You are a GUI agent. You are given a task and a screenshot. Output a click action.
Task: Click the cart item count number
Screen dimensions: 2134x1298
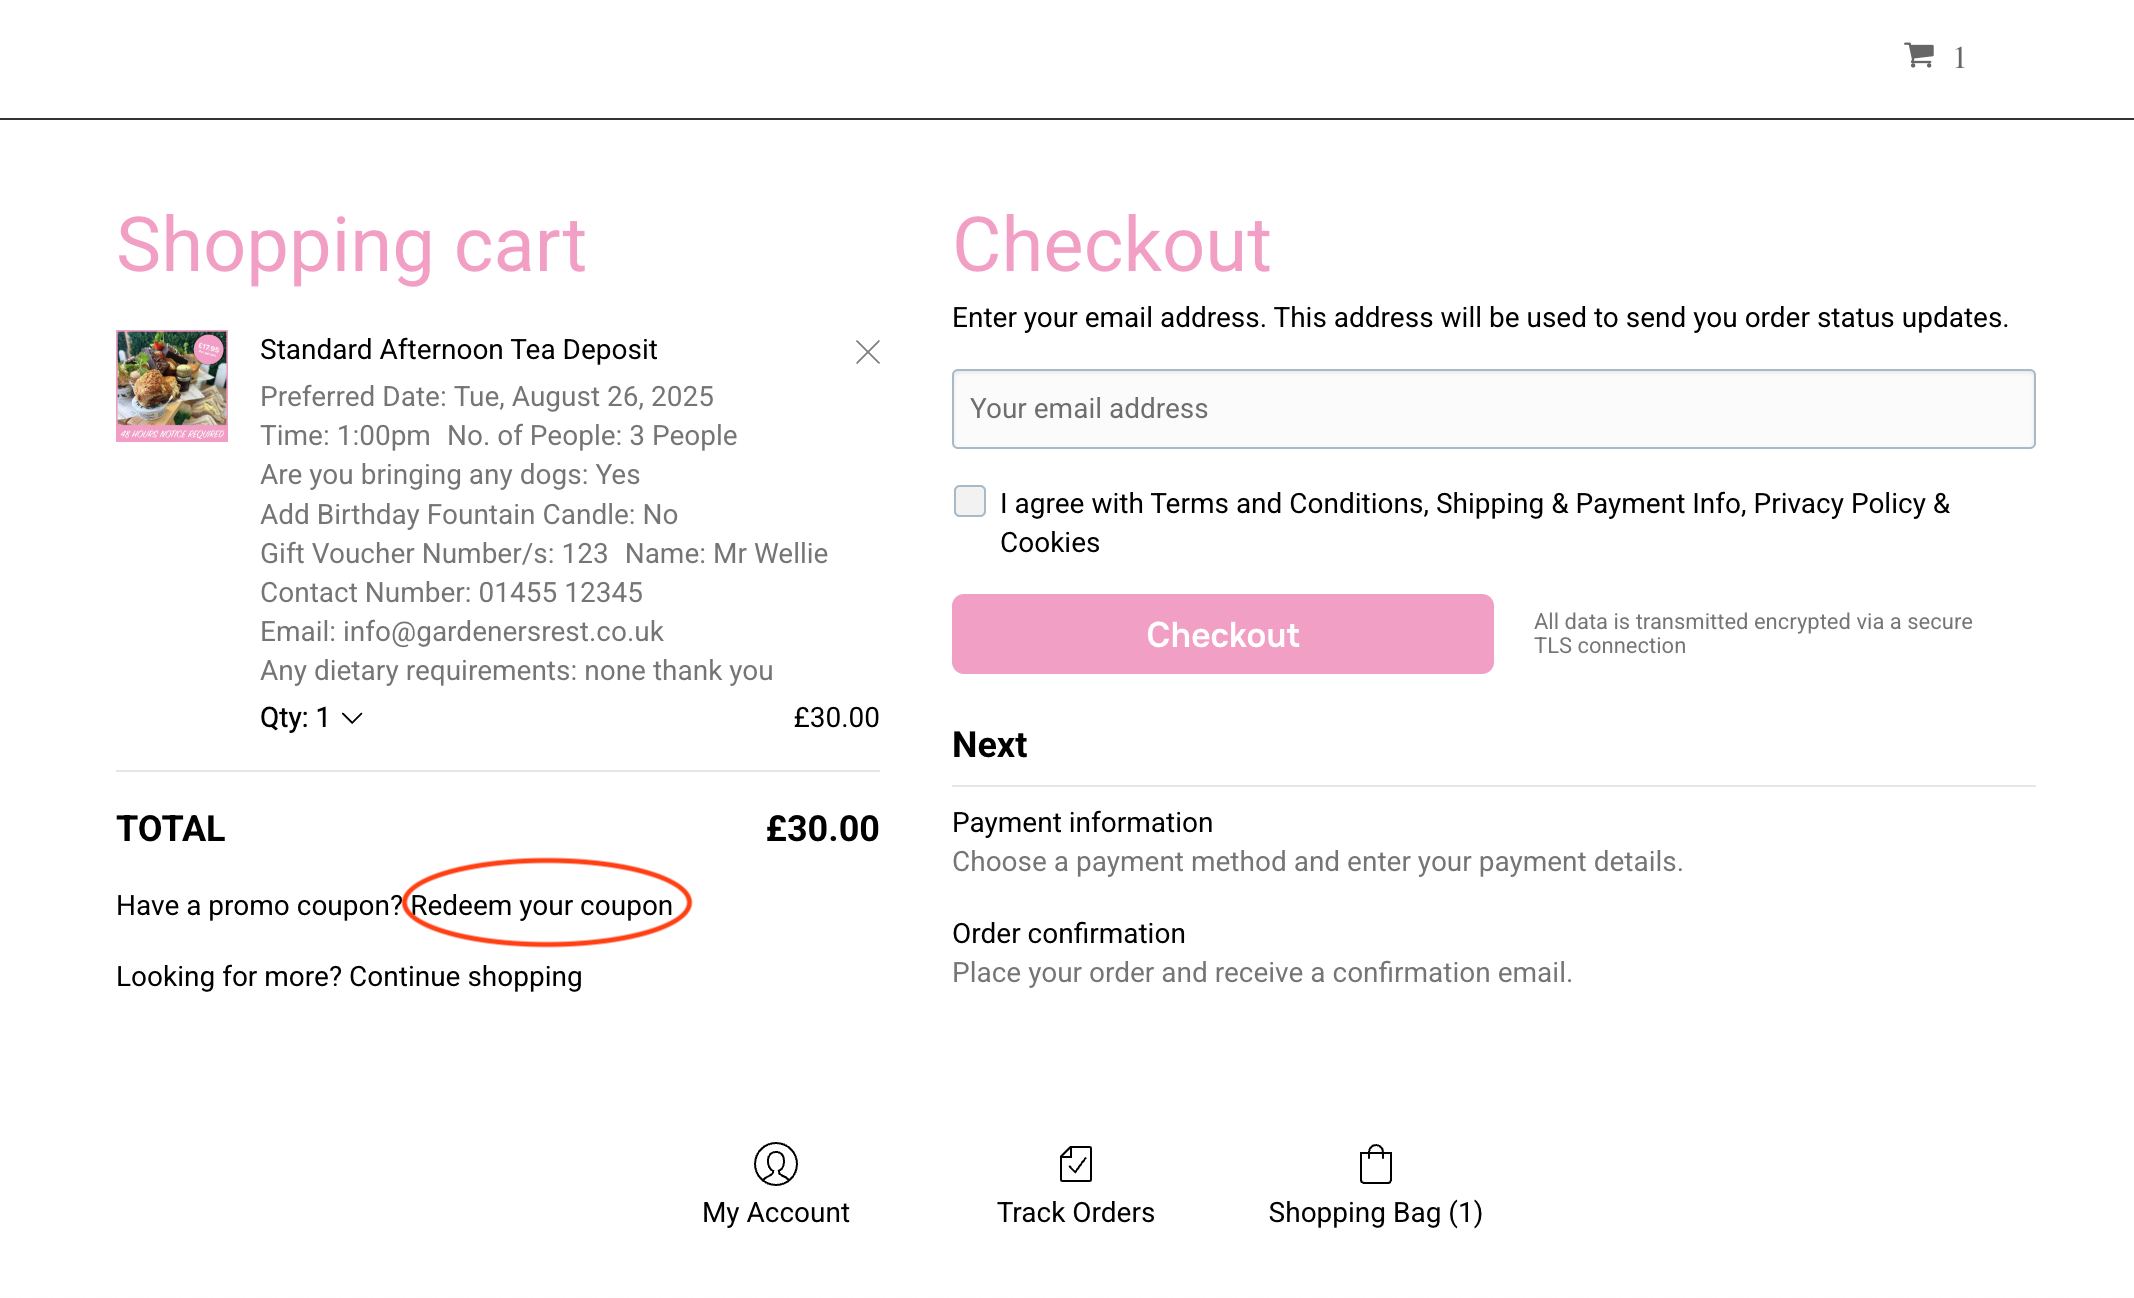pos(1960,58)
